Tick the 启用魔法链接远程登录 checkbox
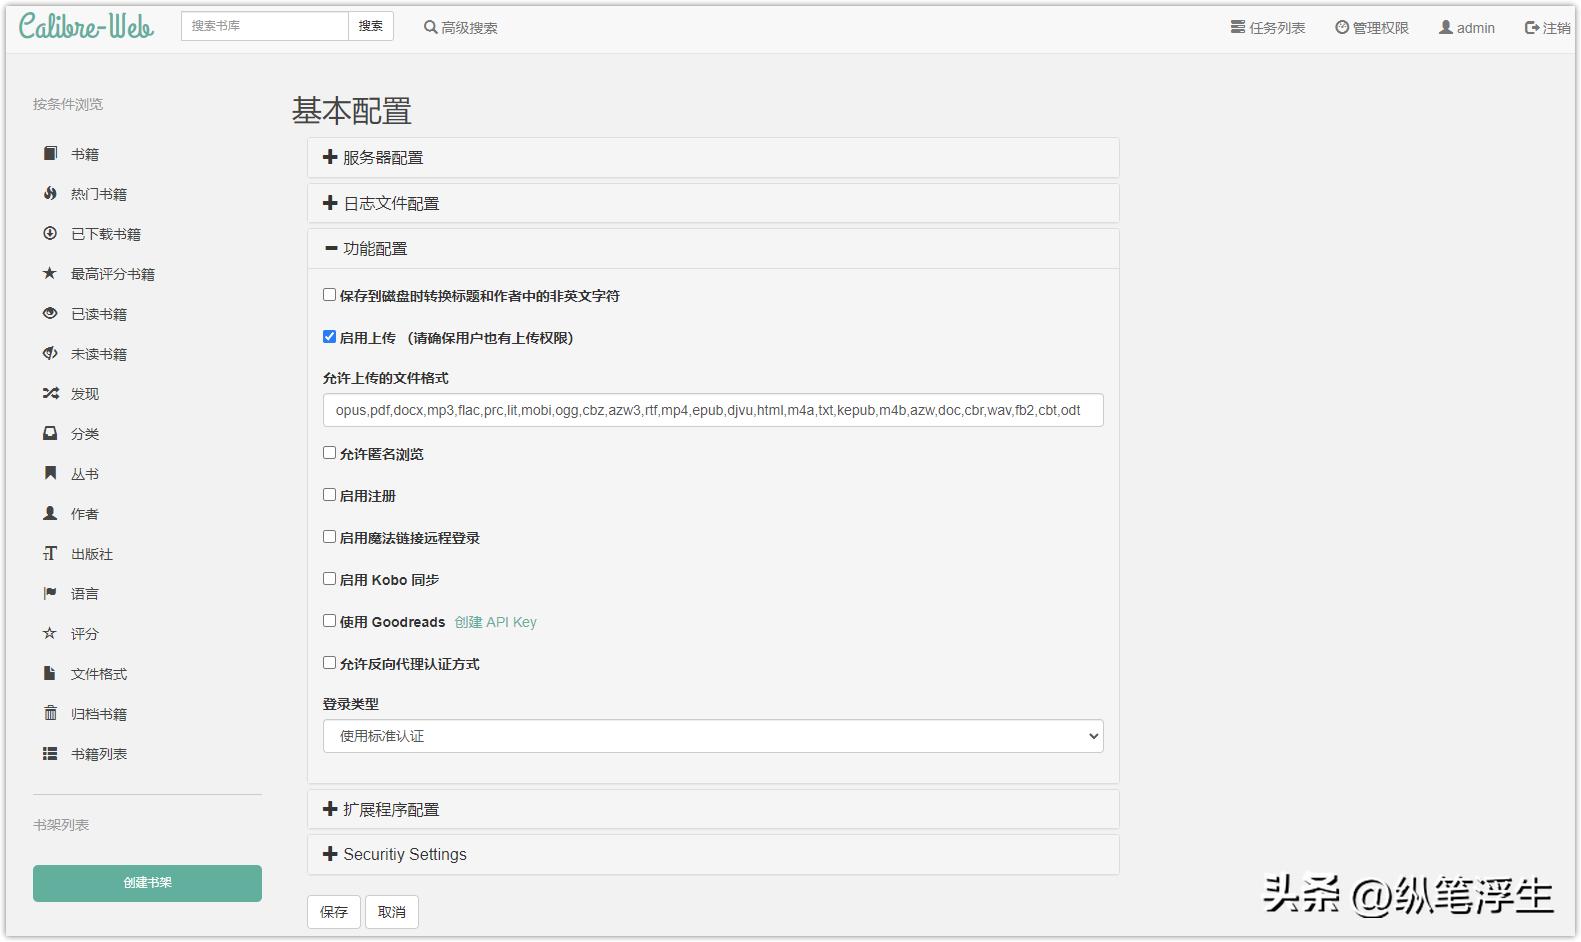Screen dimensions: 1581x942 click(329, 537)
